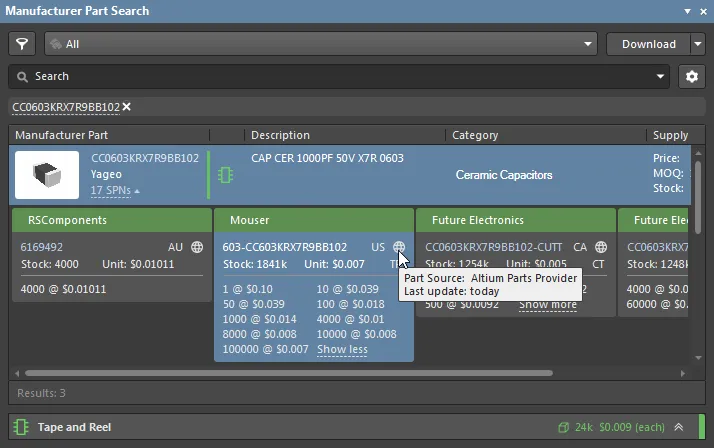This screenshot has width=714, height=448.
Task: Click the Supply column header
Action: pos(670,135)
